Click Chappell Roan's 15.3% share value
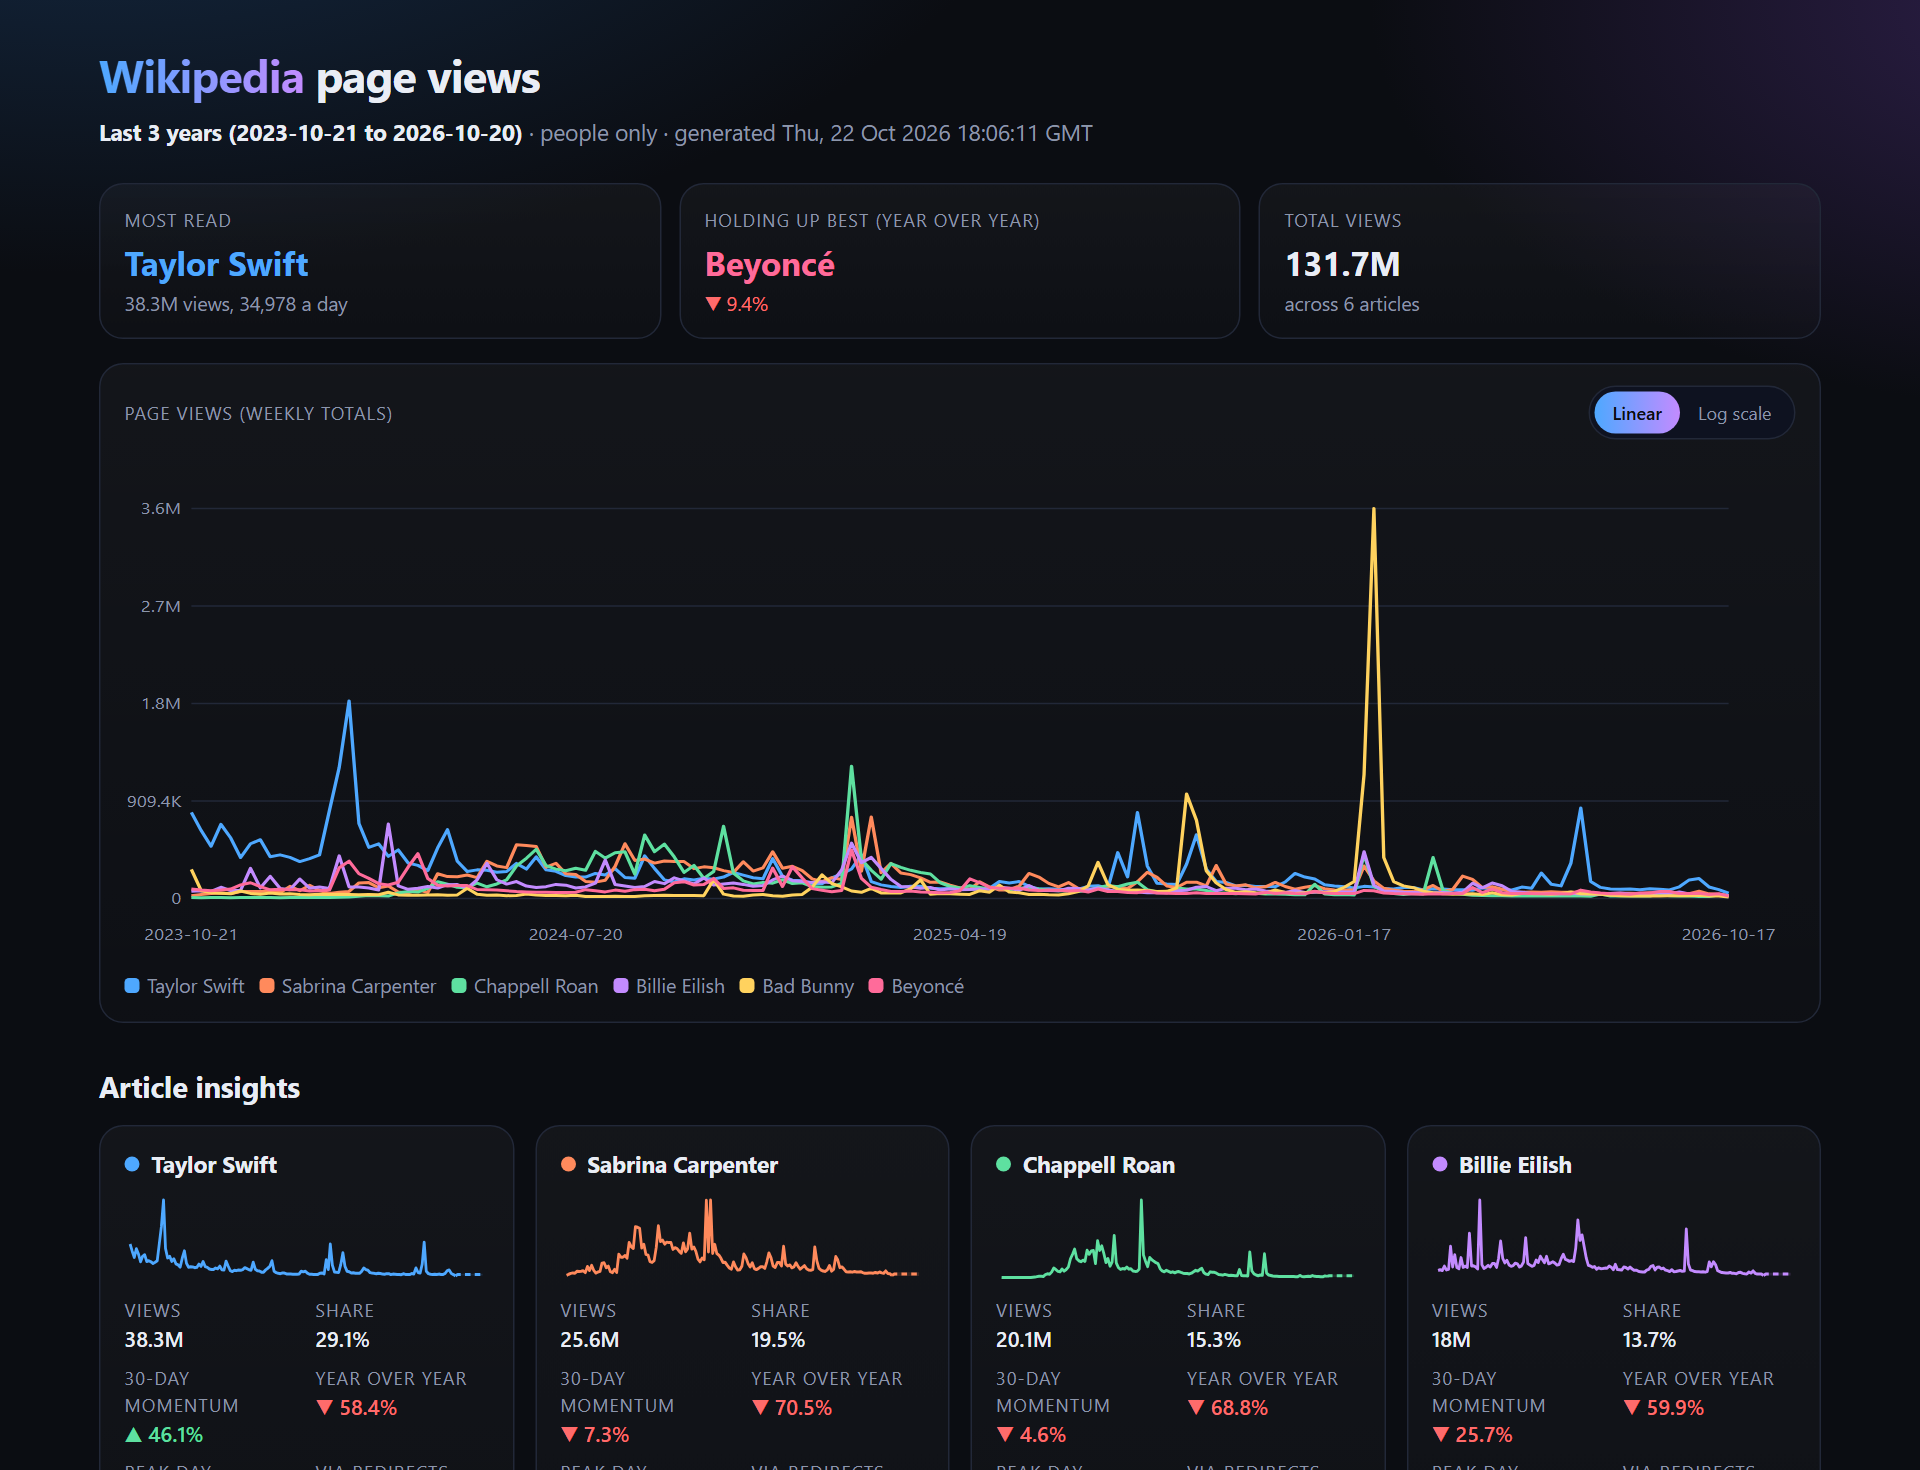Screen dimensions: 1920x1470 pos(1213,1339)
